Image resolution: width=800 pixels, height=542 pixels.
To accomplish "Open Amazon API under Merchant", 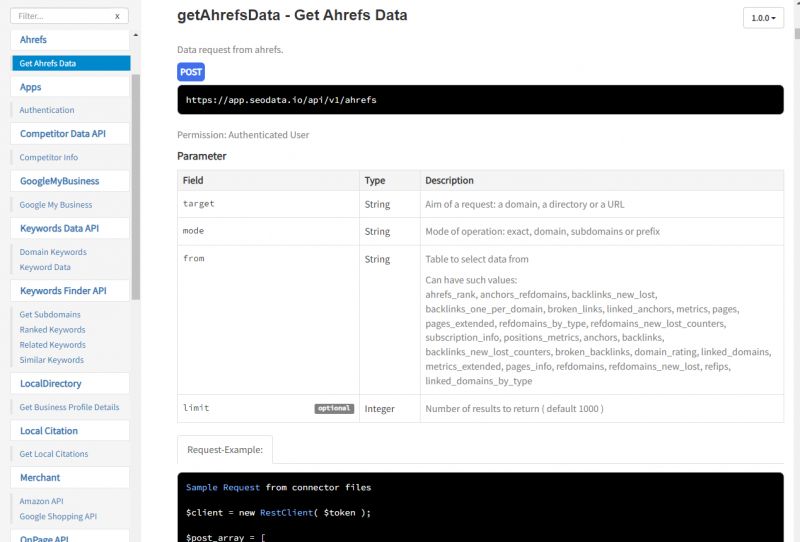I will [42, 501].
